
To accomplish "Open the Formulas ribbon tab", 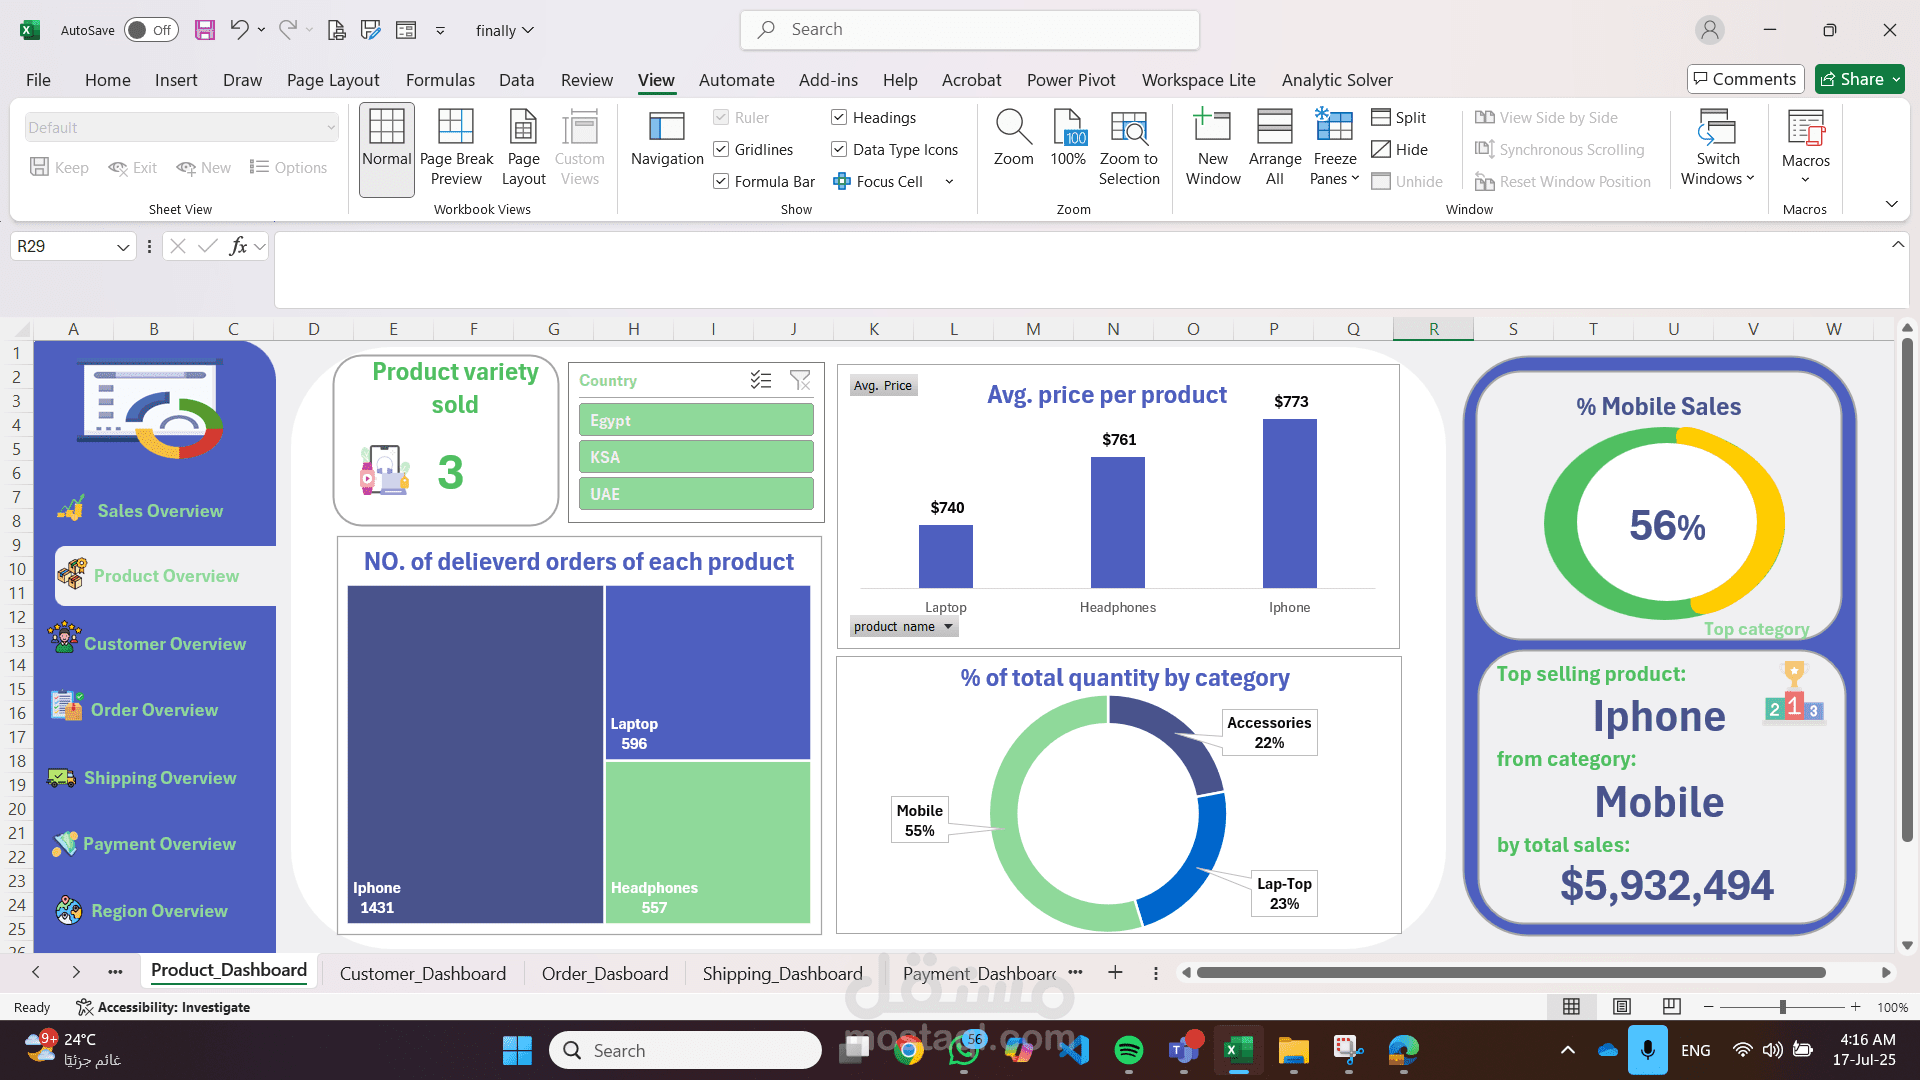I will (x=440, y=80).
